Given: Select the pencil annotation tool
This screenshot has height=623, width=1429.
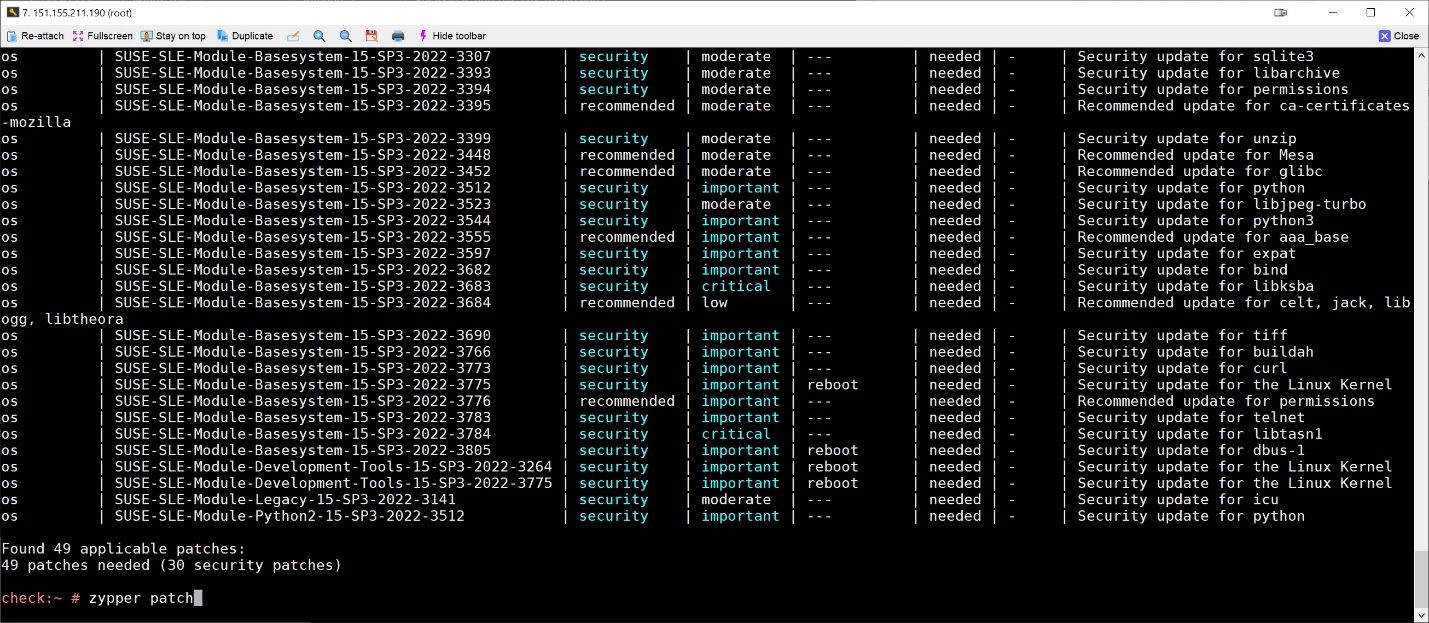Looking at the screenshot, I should click(x=293, y=35).
